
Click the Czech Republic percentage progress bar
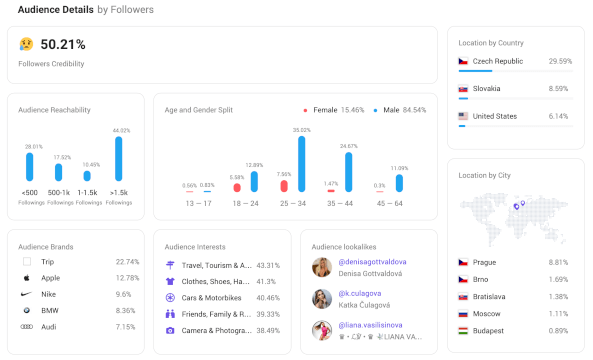515,71
